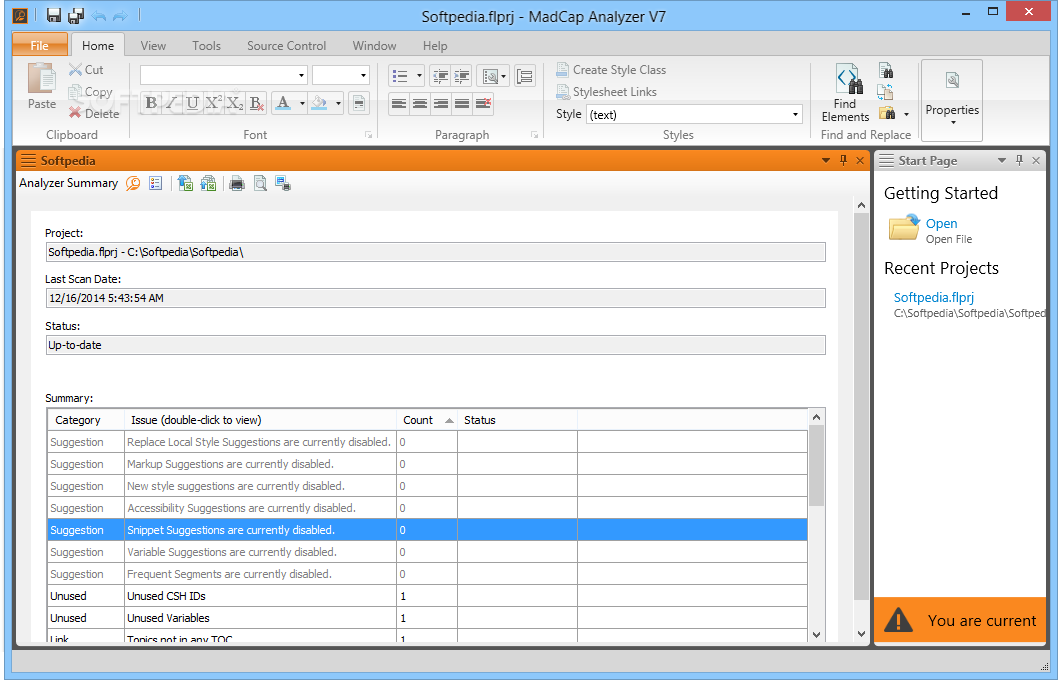Click the monitor-and-printer icon in Analyzer toolbar

[x=283, y=183]
